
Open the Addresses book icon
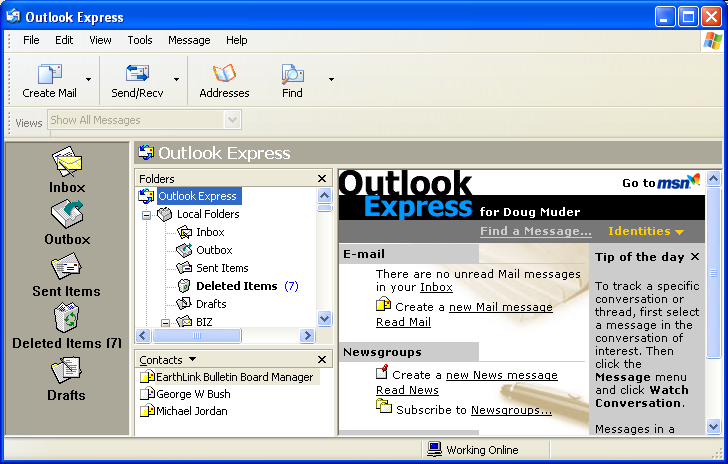pyautogui.click(x=224, y=74)
